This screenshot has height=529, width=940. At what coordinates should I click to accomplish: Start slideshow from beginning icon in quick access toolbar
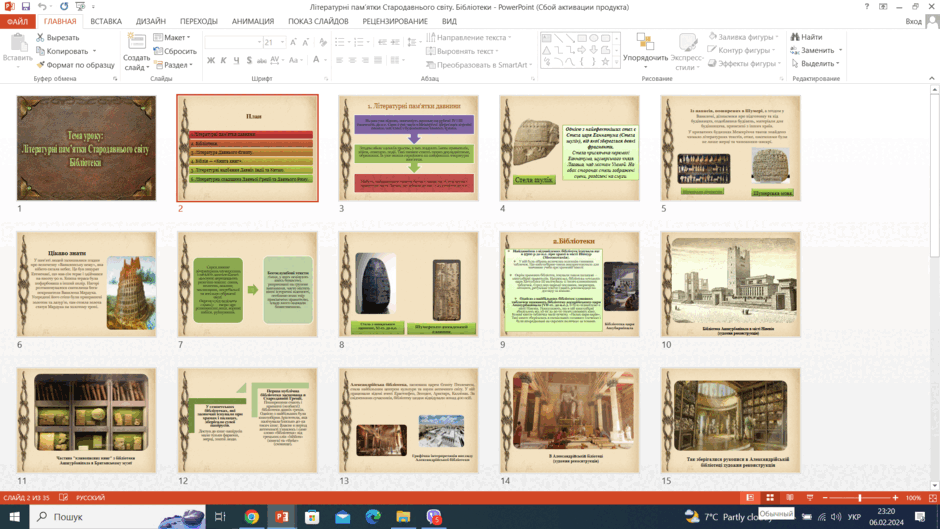(80, 7)
